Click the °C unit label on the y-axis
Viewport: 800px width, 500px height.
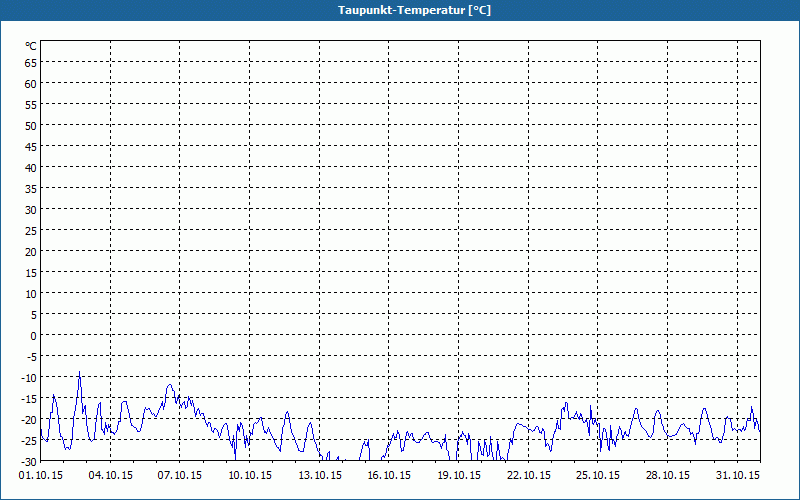pyautogui.click(x=31, y=46)
